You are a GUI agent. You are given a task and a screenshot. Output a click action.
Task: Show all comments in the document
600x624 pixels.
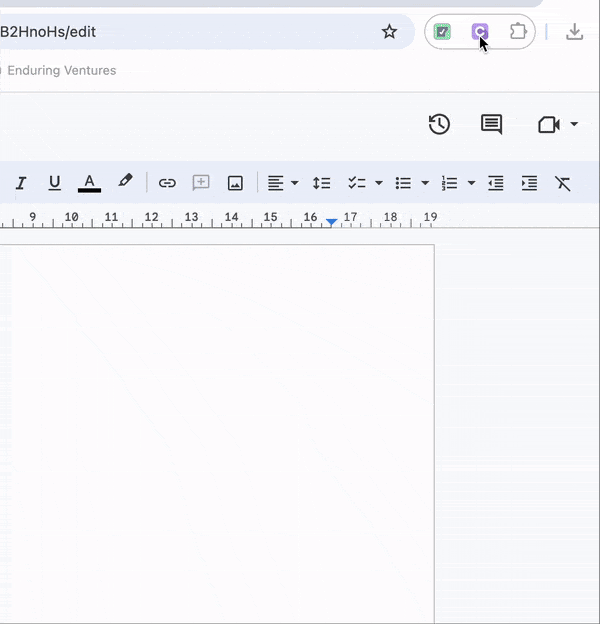492,124
